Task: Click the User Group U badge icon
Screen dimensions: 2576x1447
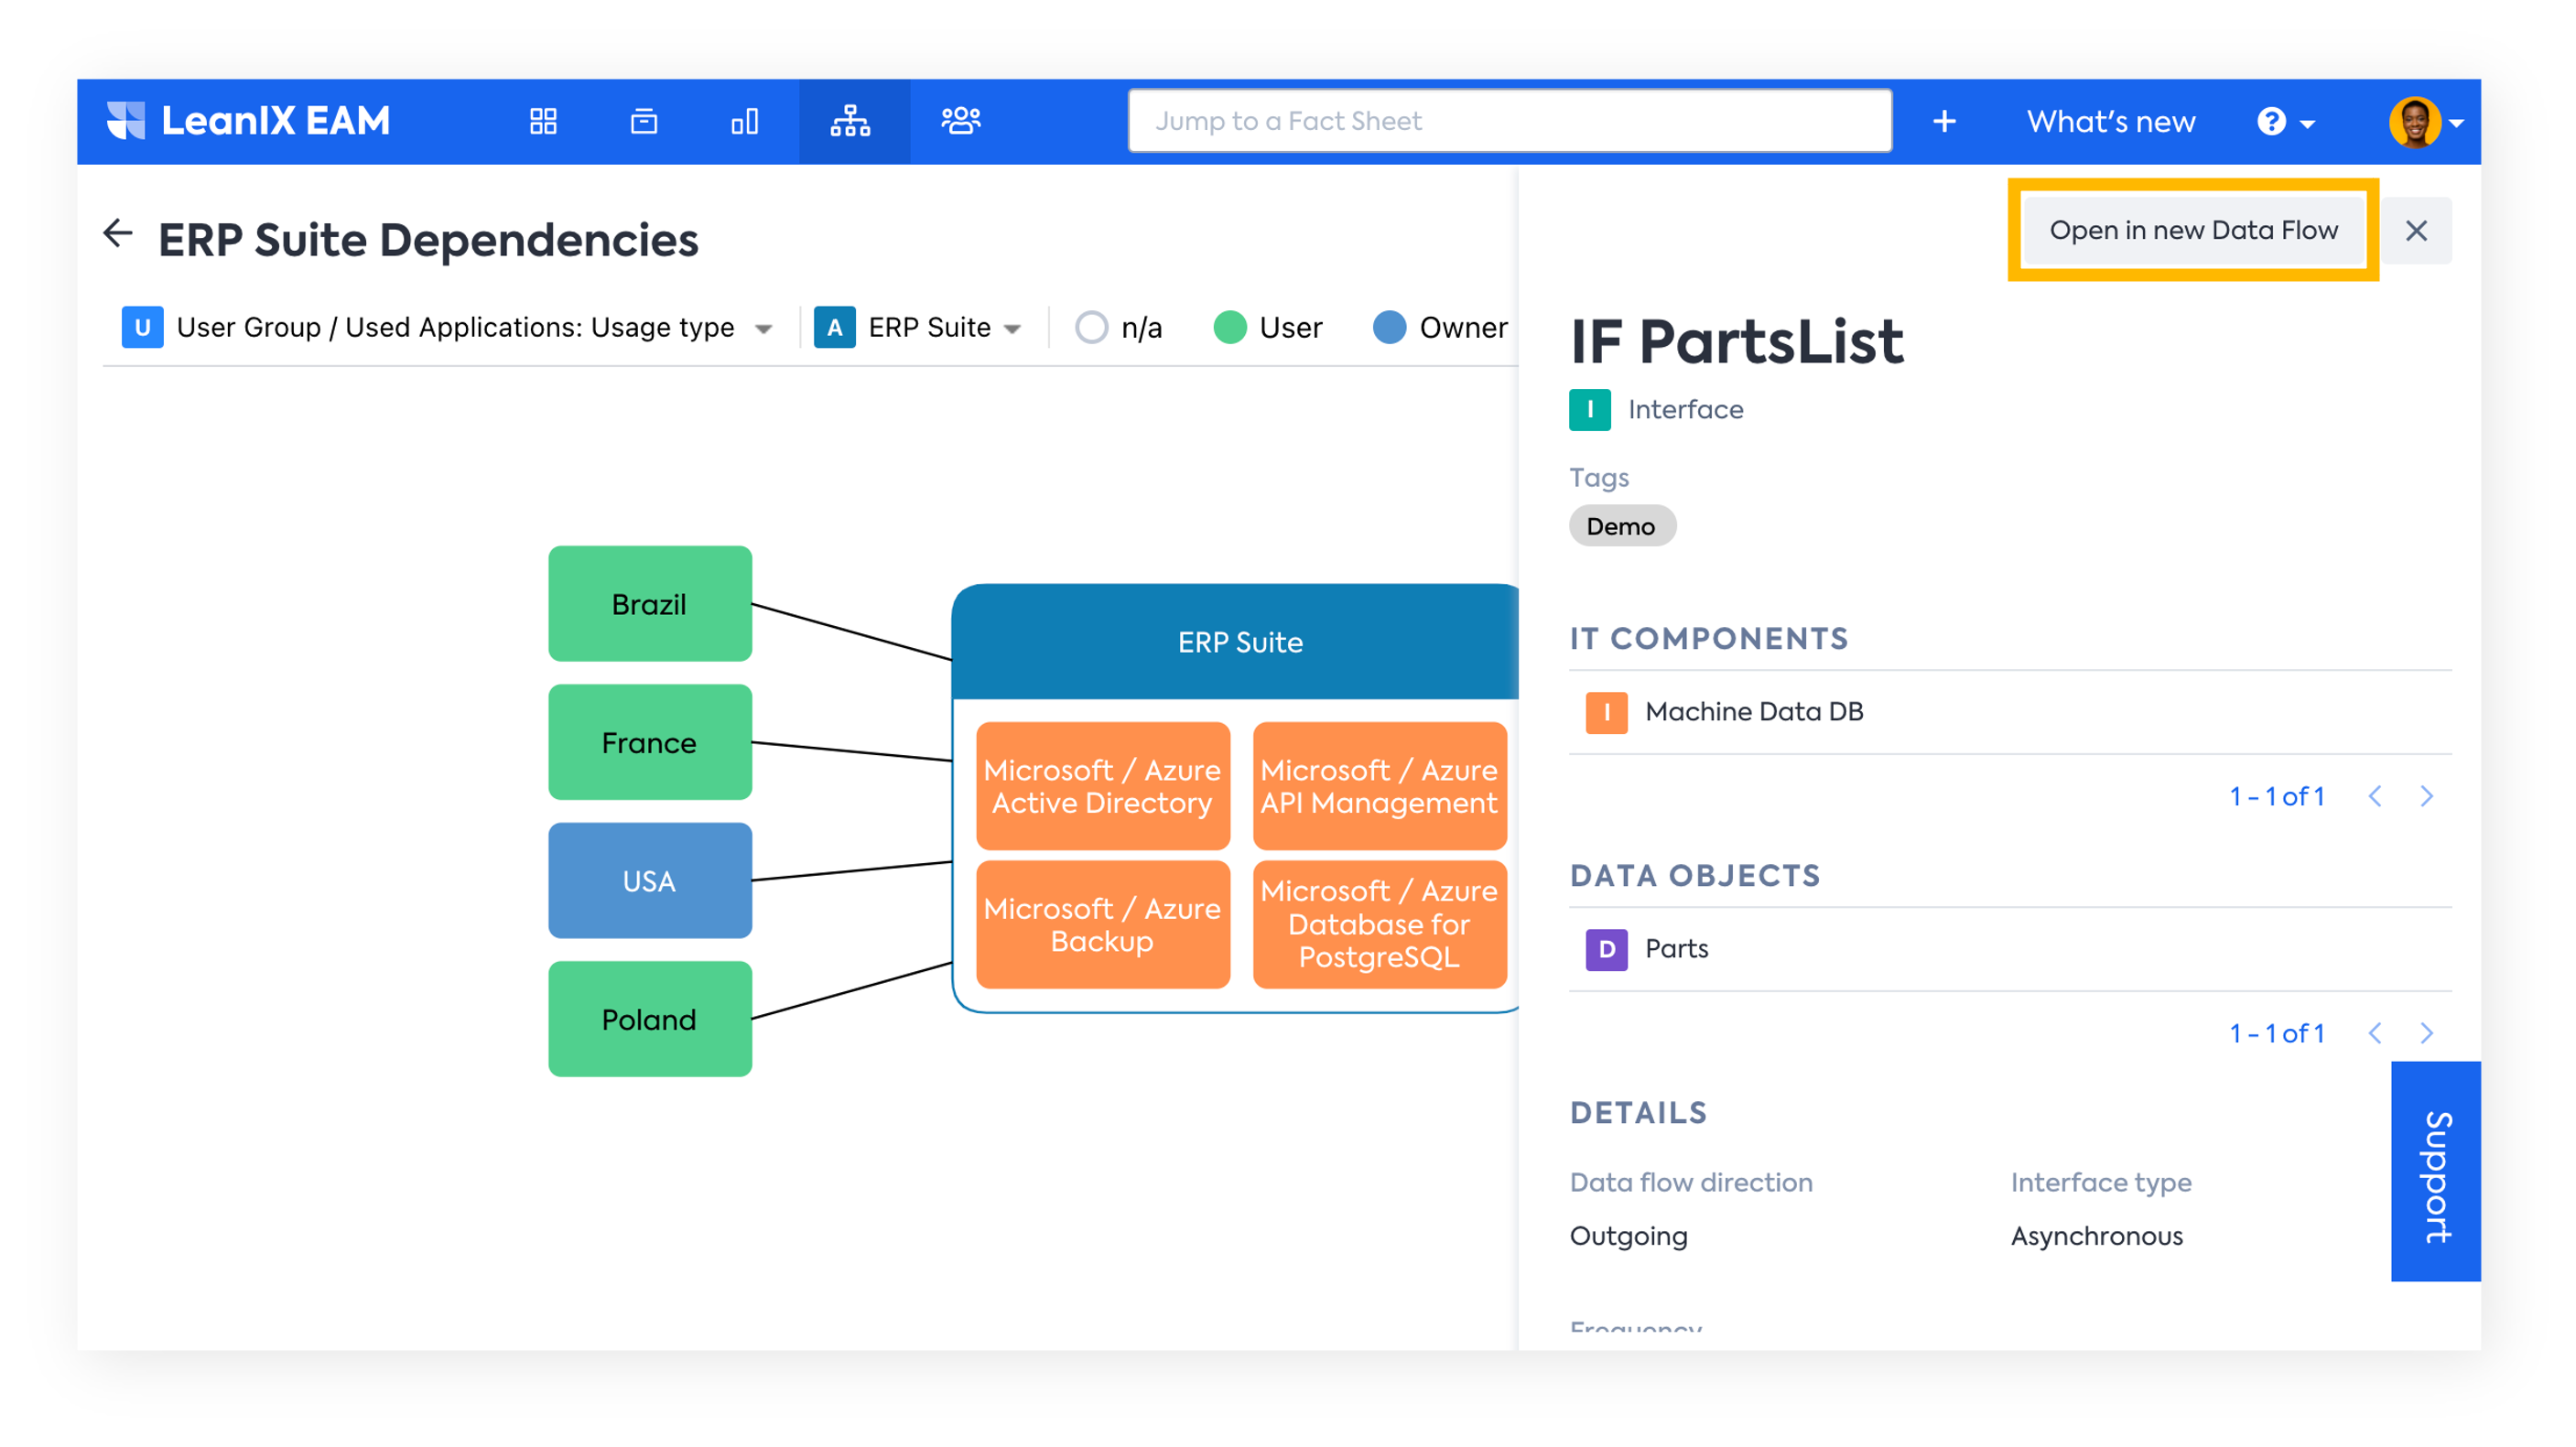Action: (143, 327)
